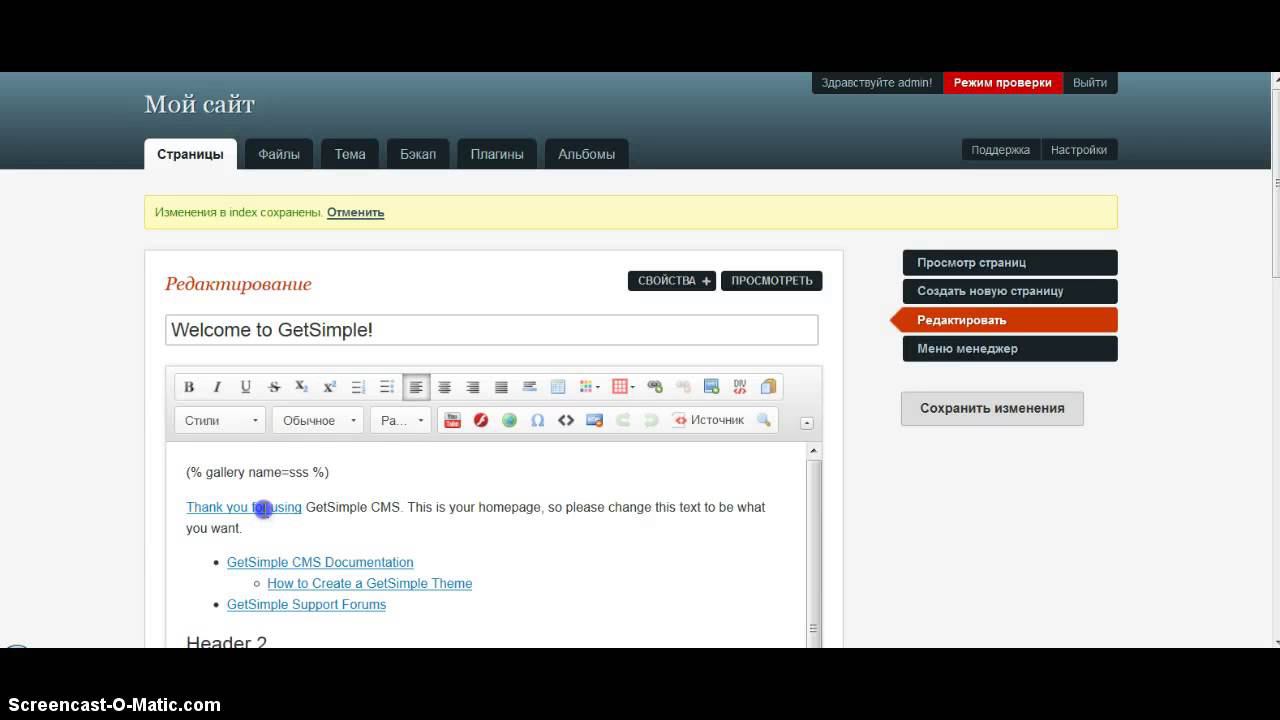The width and height of the screenshot is (1280, 720).
Task: Toggle italic formatting
Action: (x=217, y=387)
